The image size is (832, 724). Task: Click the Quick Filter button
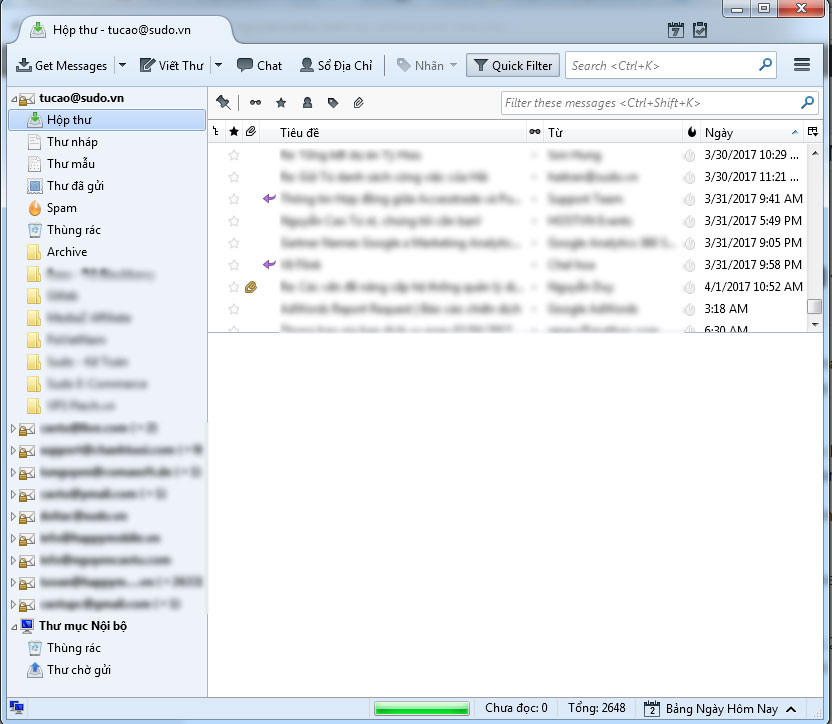click(x=512, y=65)
